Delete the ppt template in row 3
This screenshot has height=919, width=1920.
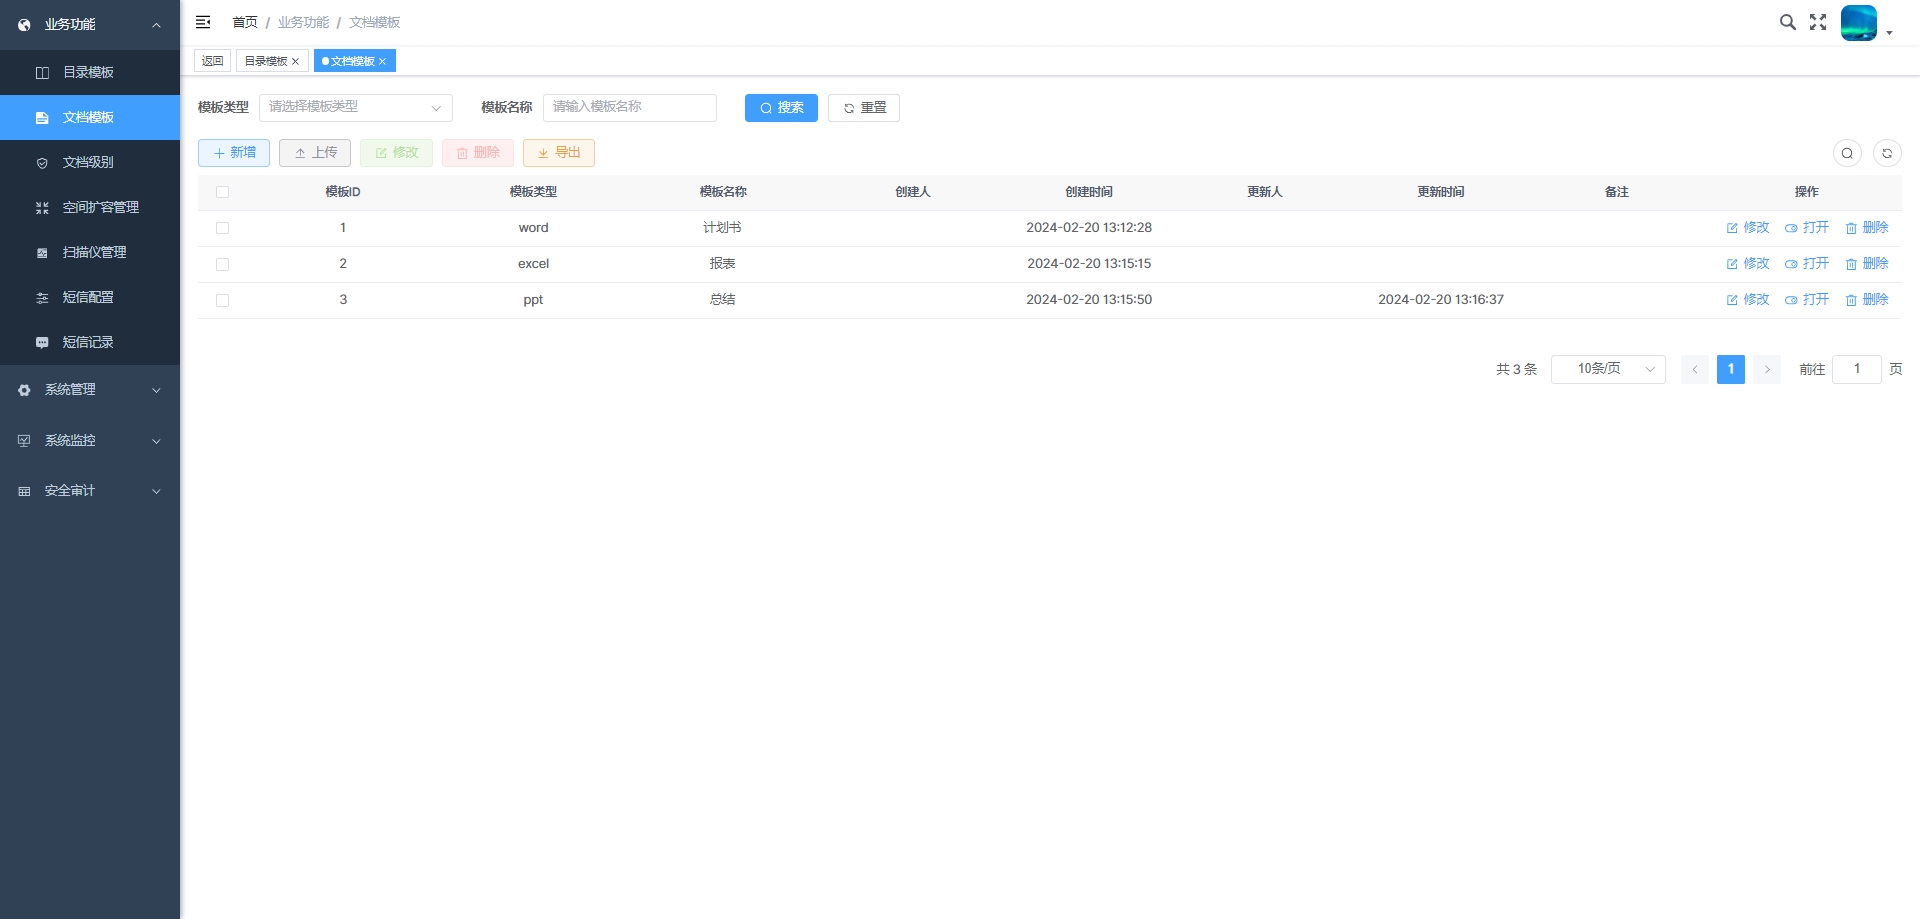click(1867, 300)
